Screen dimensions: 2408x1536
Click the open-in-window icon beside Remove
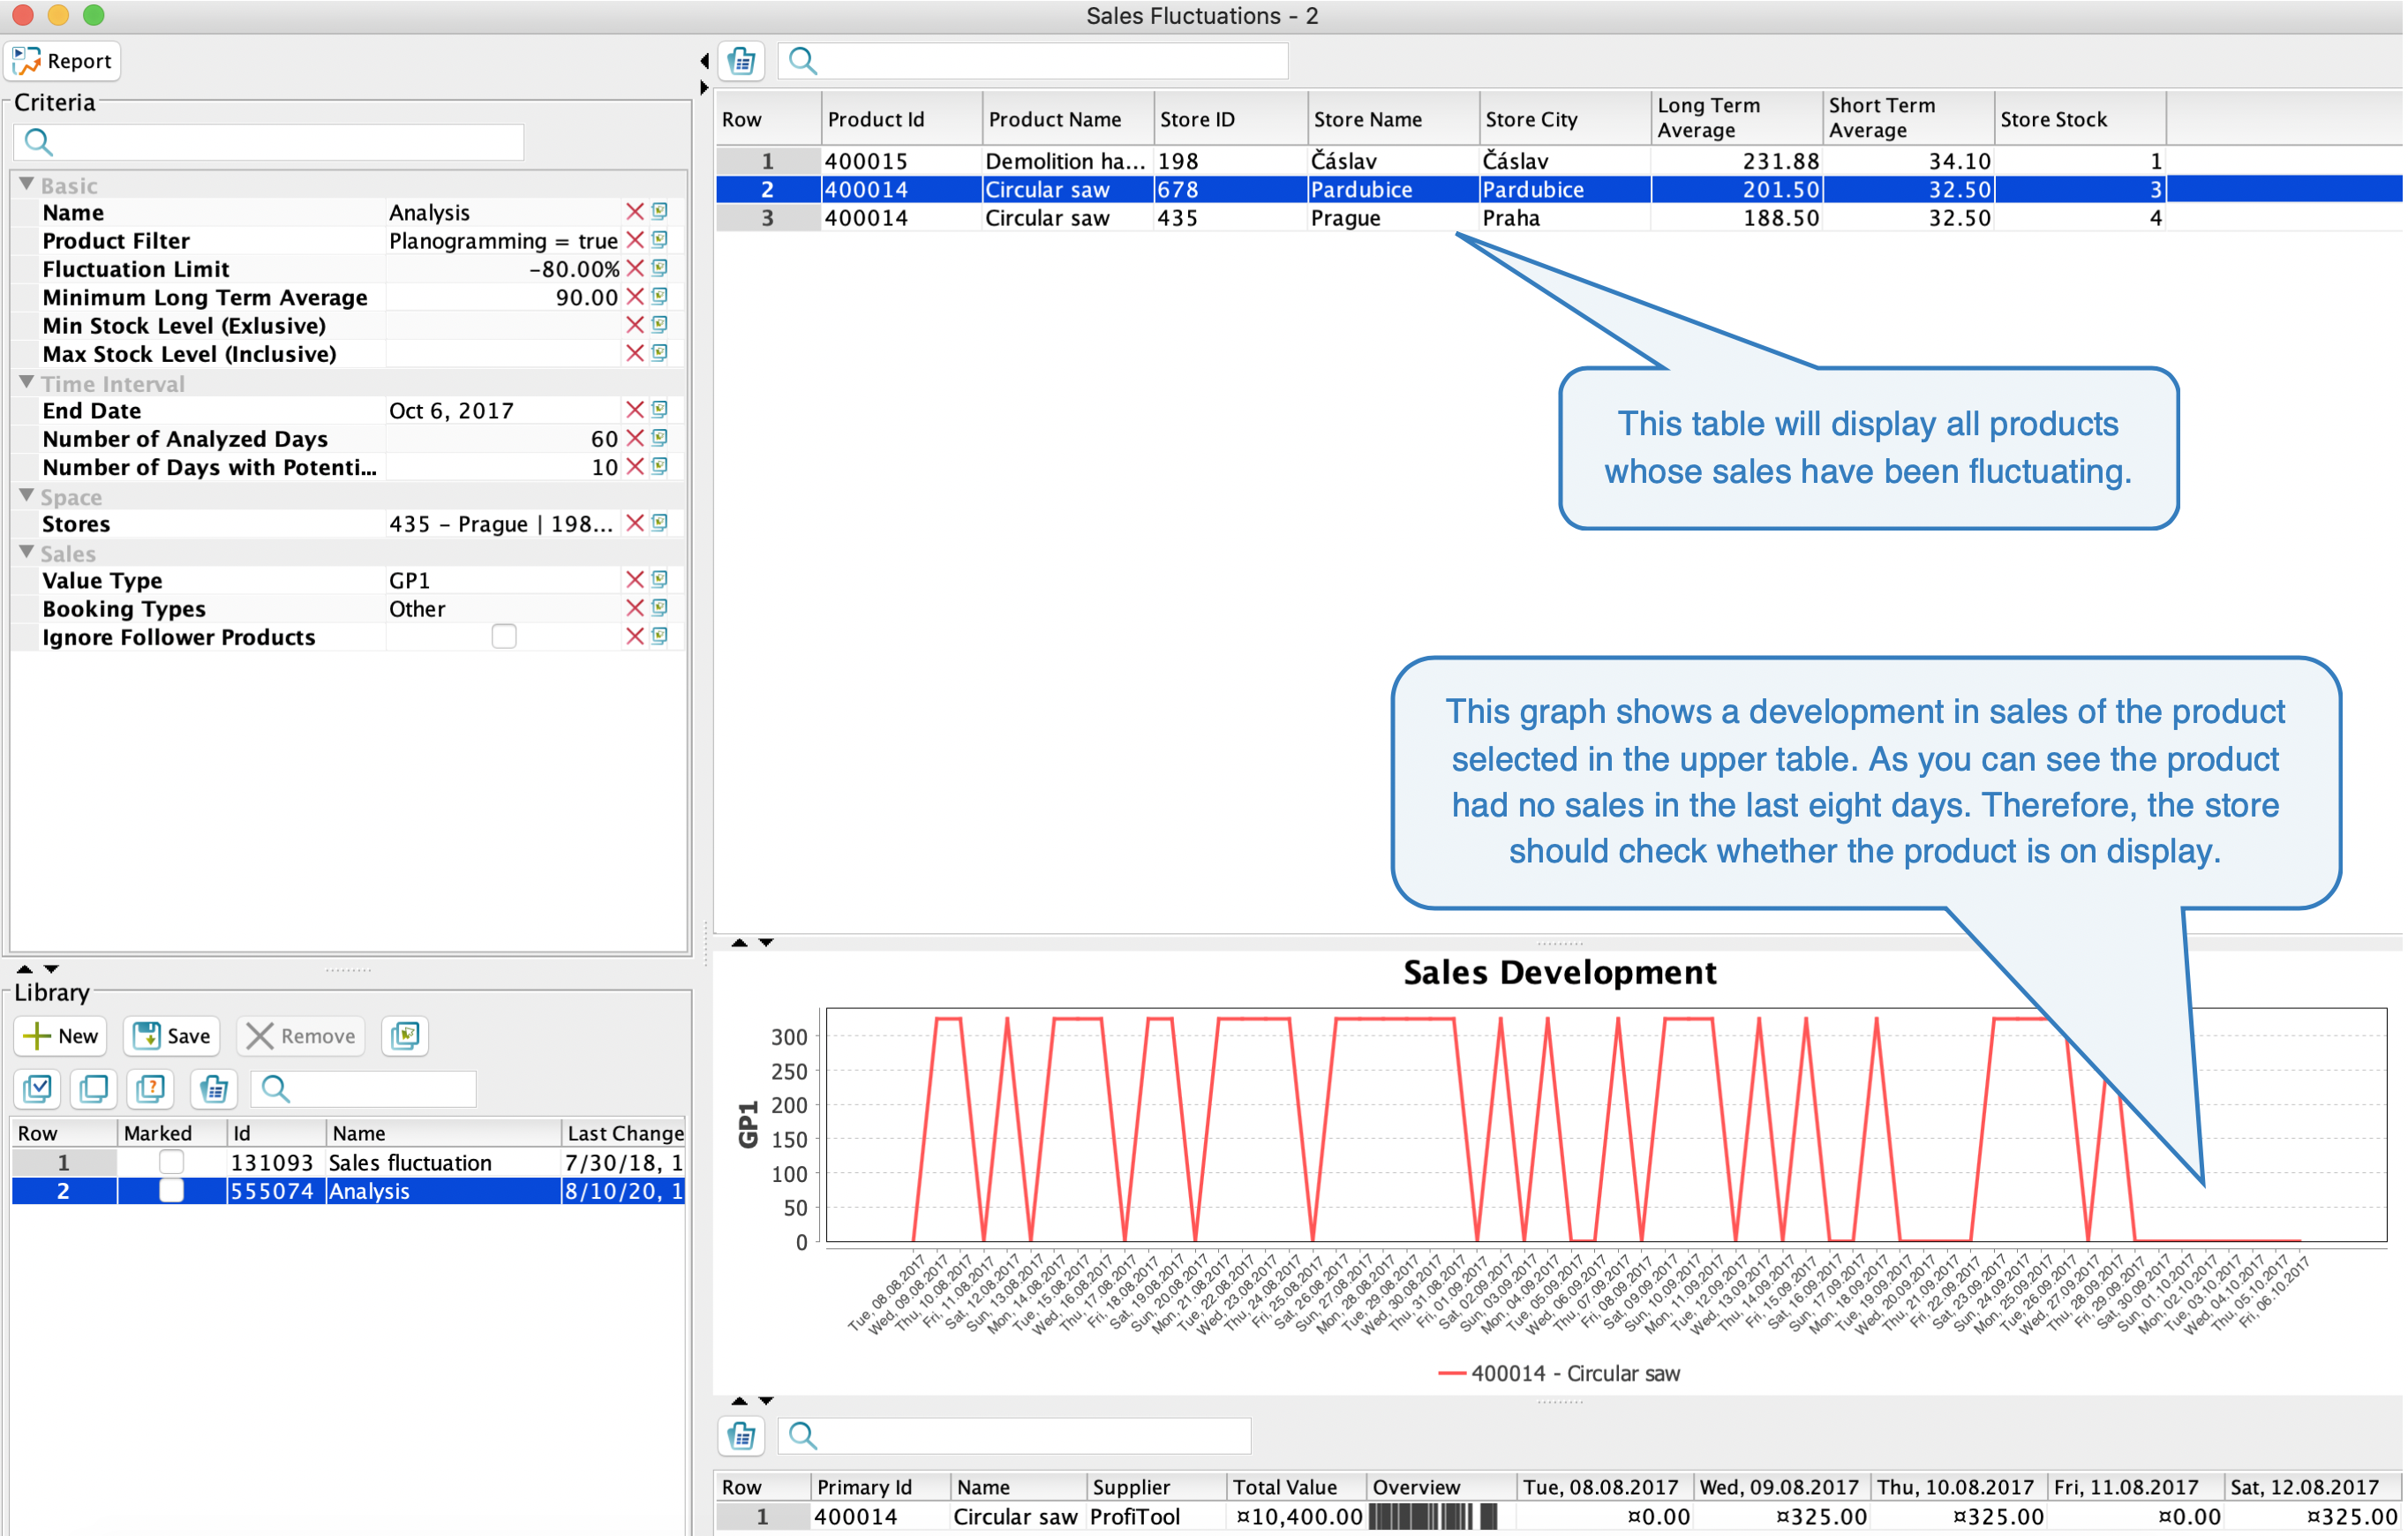click(x=405, y=1036)
